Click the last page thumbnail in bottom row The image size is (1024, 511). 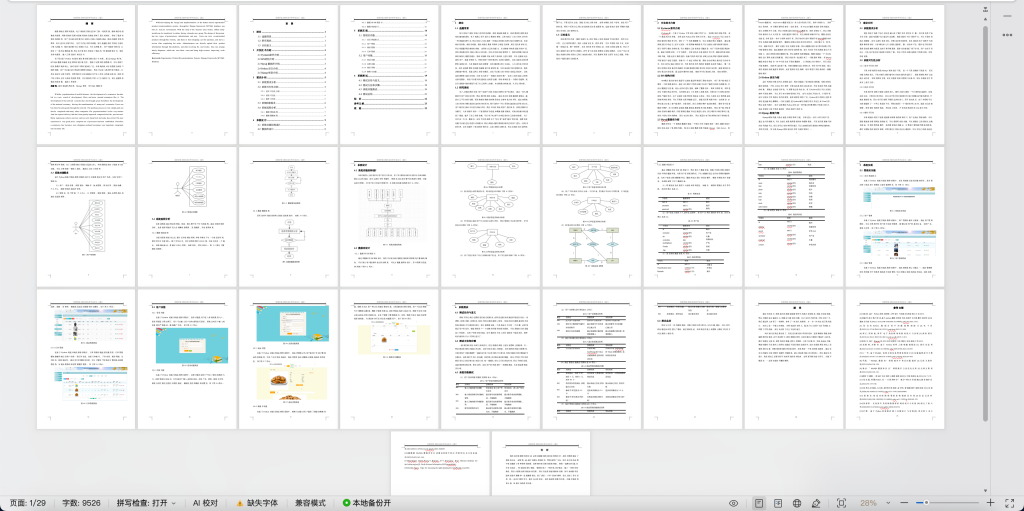[541, 463]
